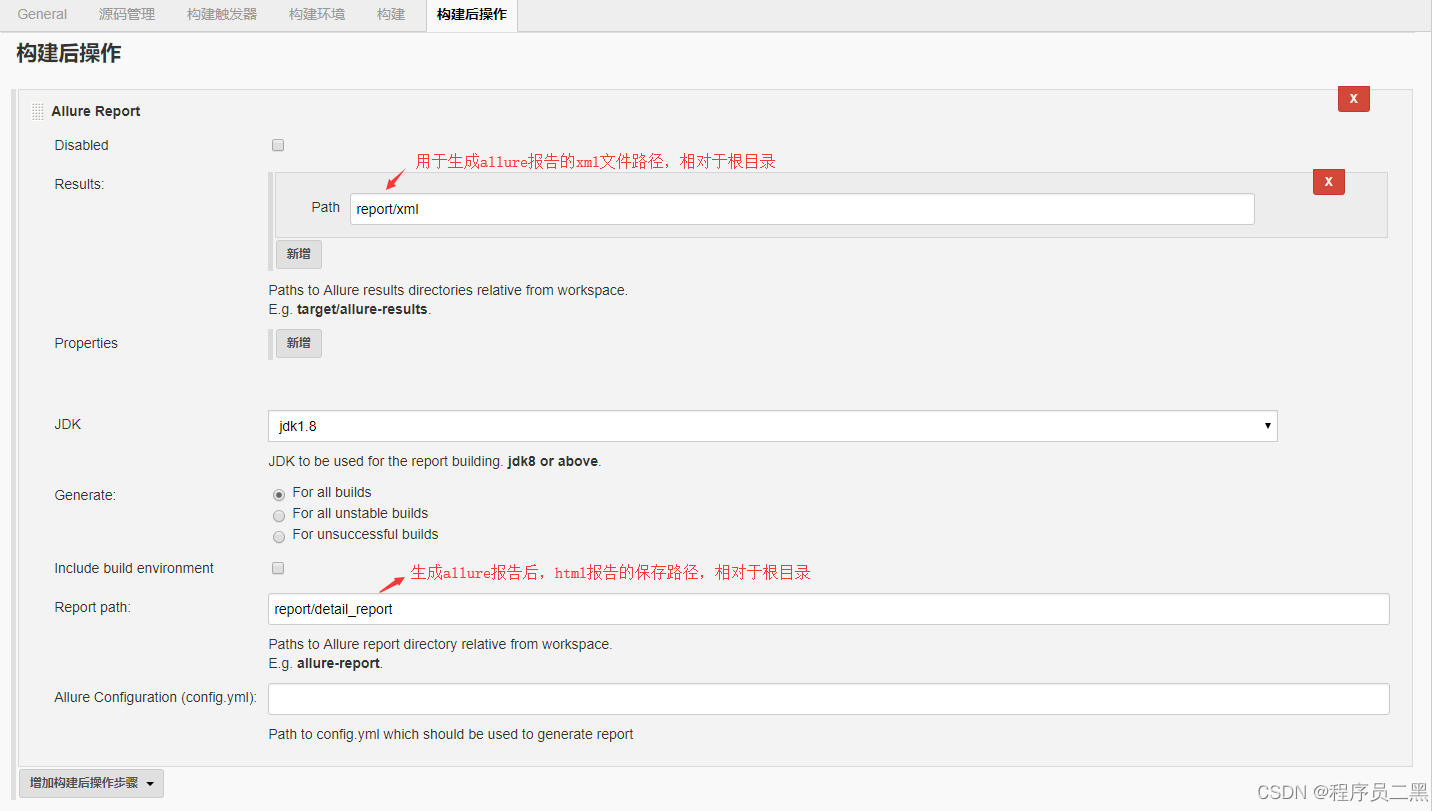Go to the 构建触发器 tab
Image resolution: width=1444 pixels, height=811 pixels.
222,15
